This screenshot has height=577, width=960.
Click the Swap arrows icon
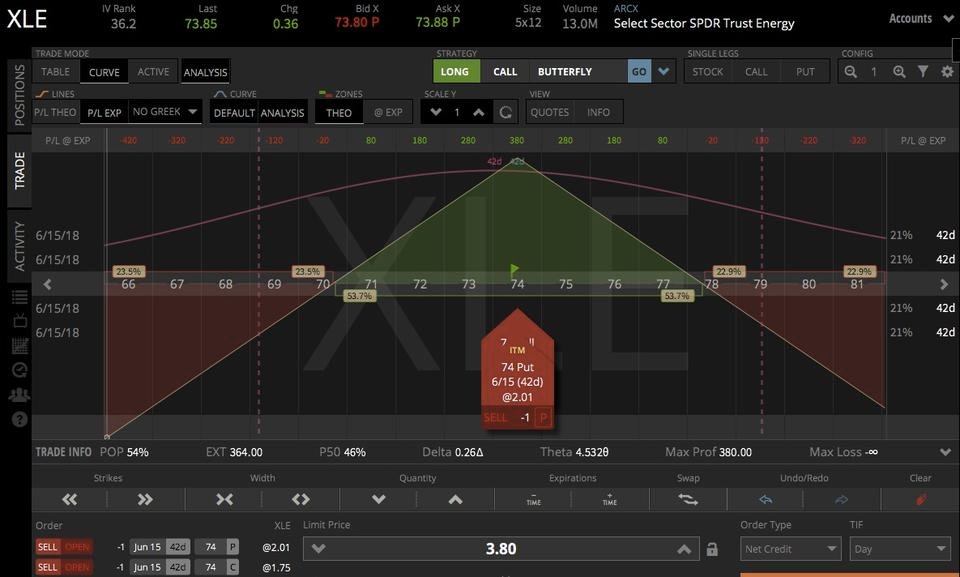(x=688, y=500)
